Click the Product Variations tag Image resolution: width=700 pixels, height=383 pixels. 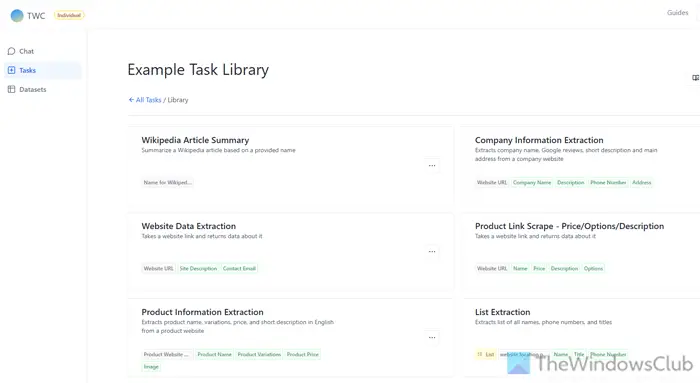259,354
